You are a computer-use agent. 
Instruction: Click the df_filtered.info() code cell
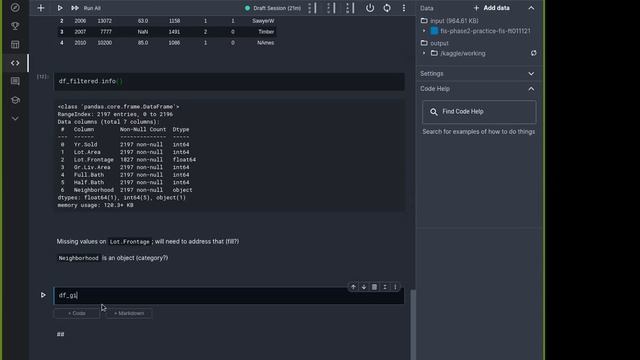click(x=229, y=81)
